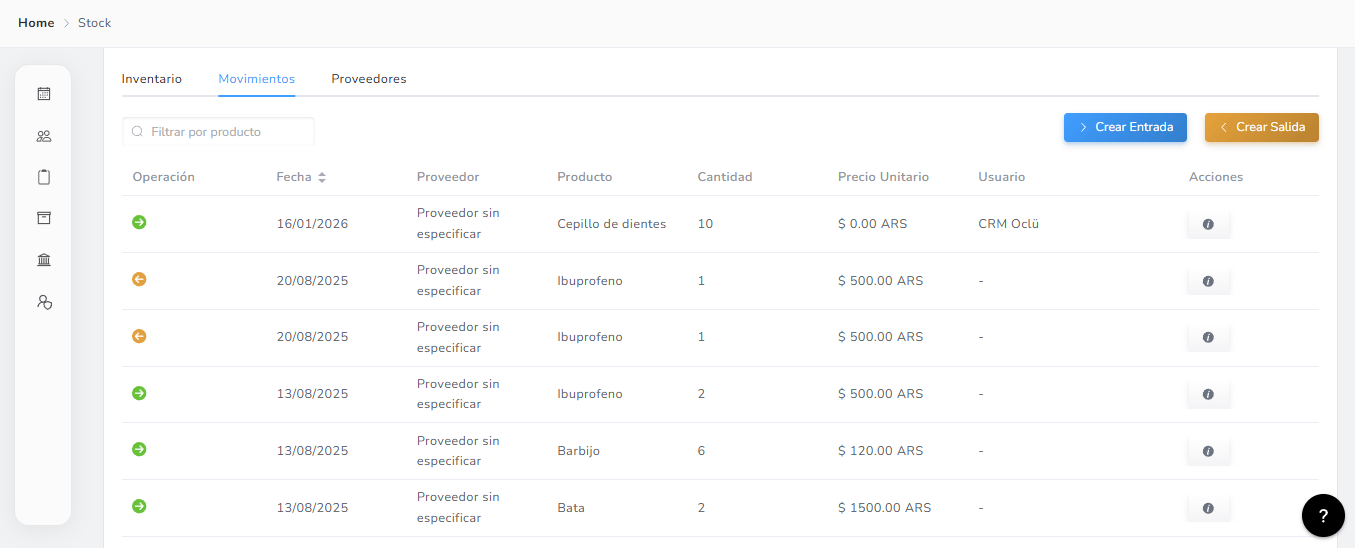Click the Crear Entrada button
This screenshot has width=1355, height=548.
pos(1125,127)
